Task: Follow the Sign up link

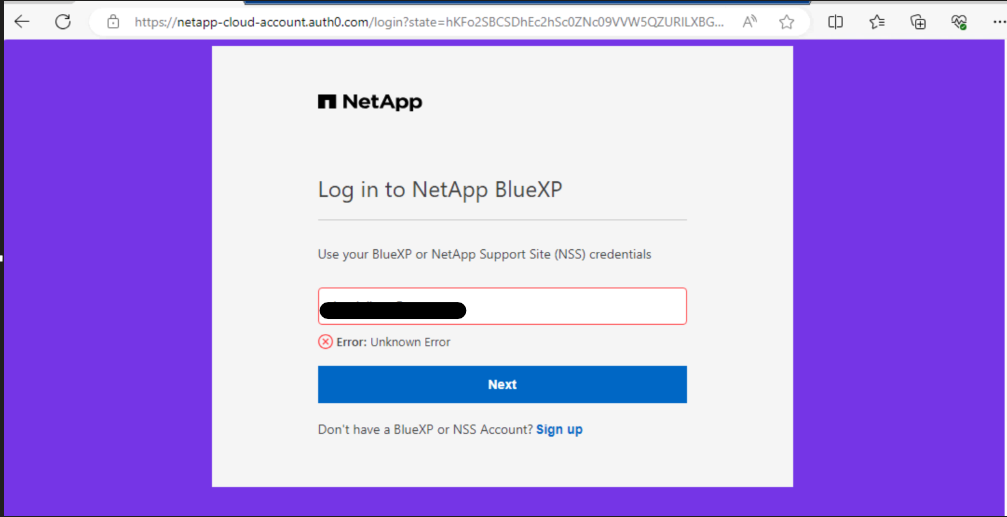Action: click(x=559, y=430)
